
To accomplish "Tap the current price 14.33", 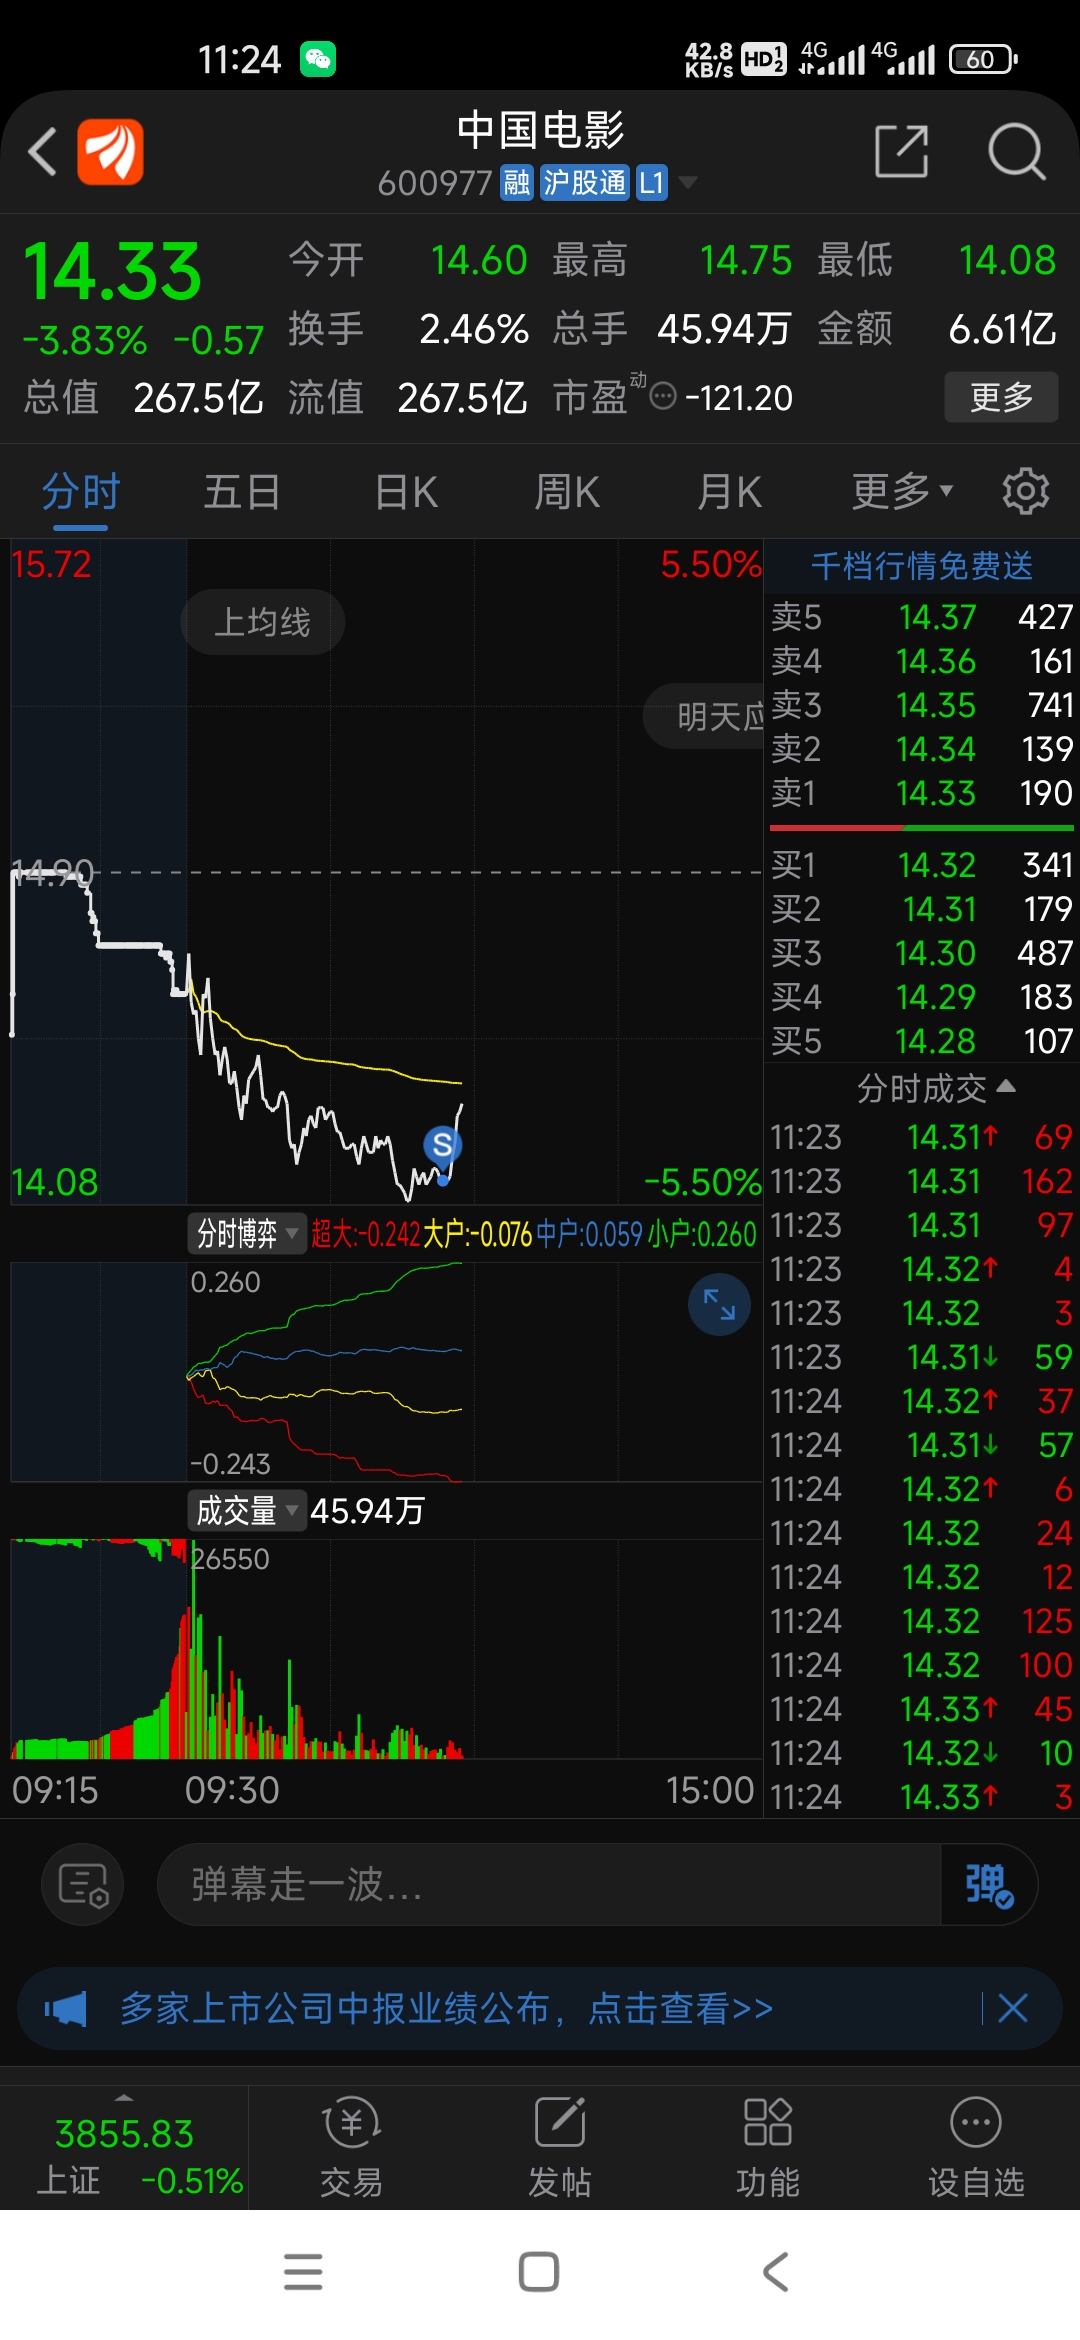I will click(x=112, y=272).
